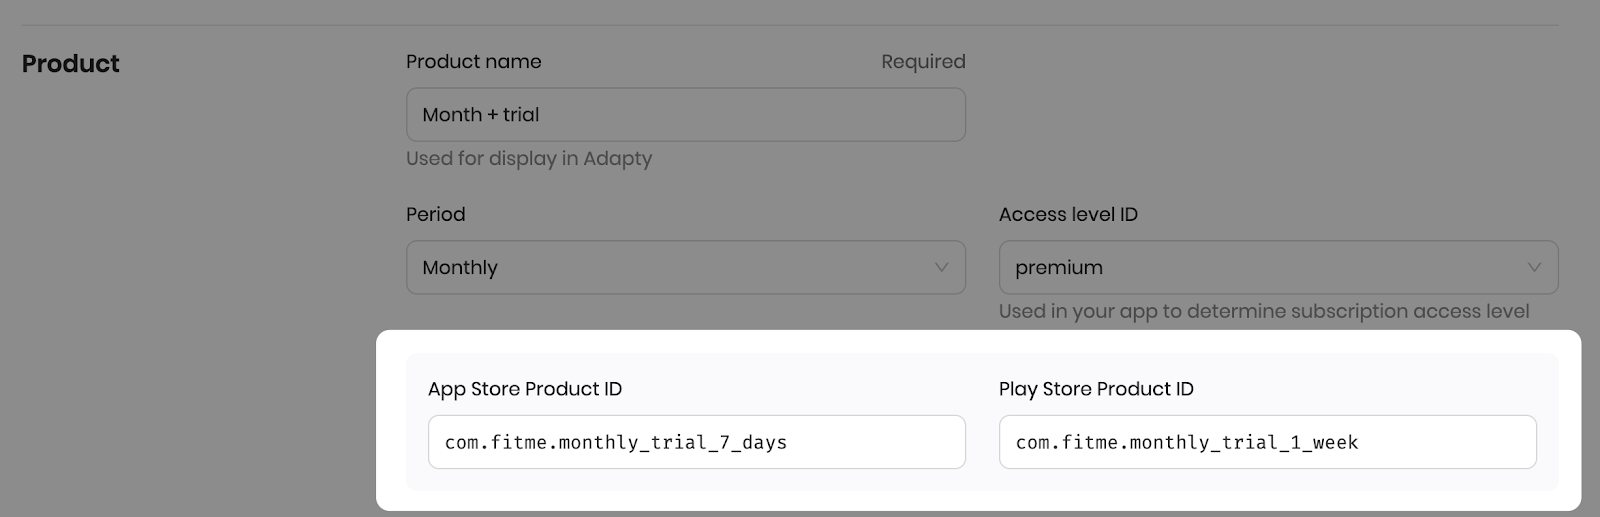Image resolution: width=1600 pixels, height=517 pixels.
Task: Focus the Product name field with "Month + trial"
Action: 685,115
